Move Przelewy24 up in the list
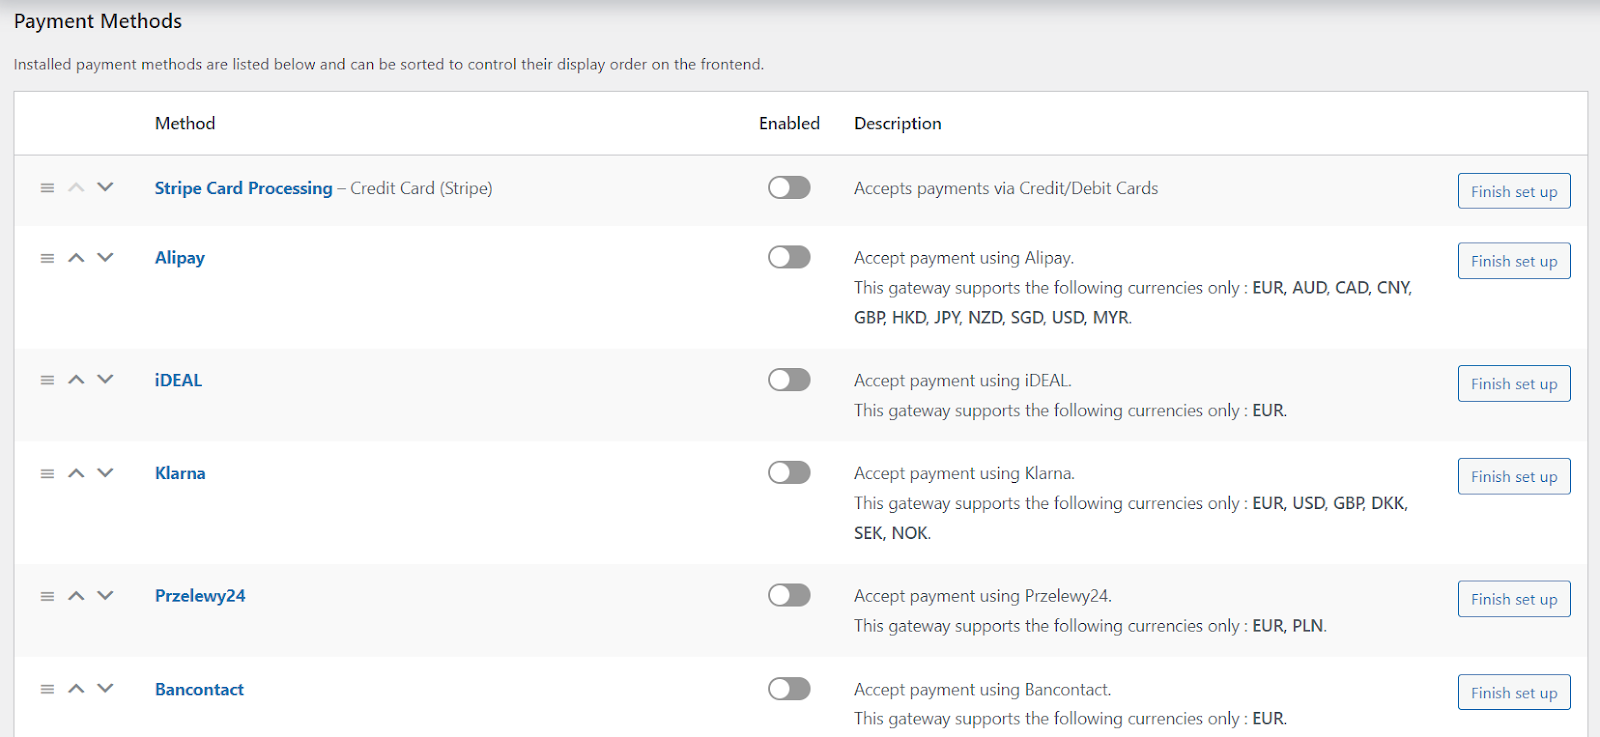Screen dimensions: 1600x737 (76, 596)
